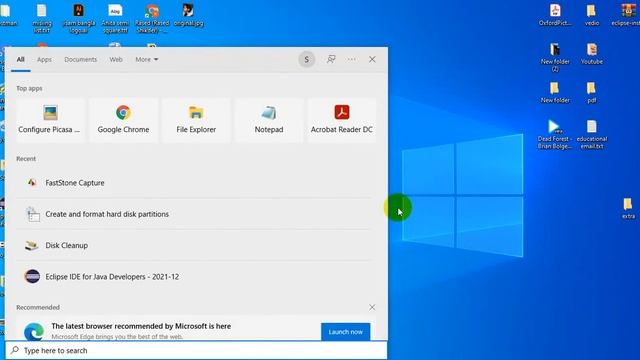Select the extra folder on desktop

(x=628, y=209)
